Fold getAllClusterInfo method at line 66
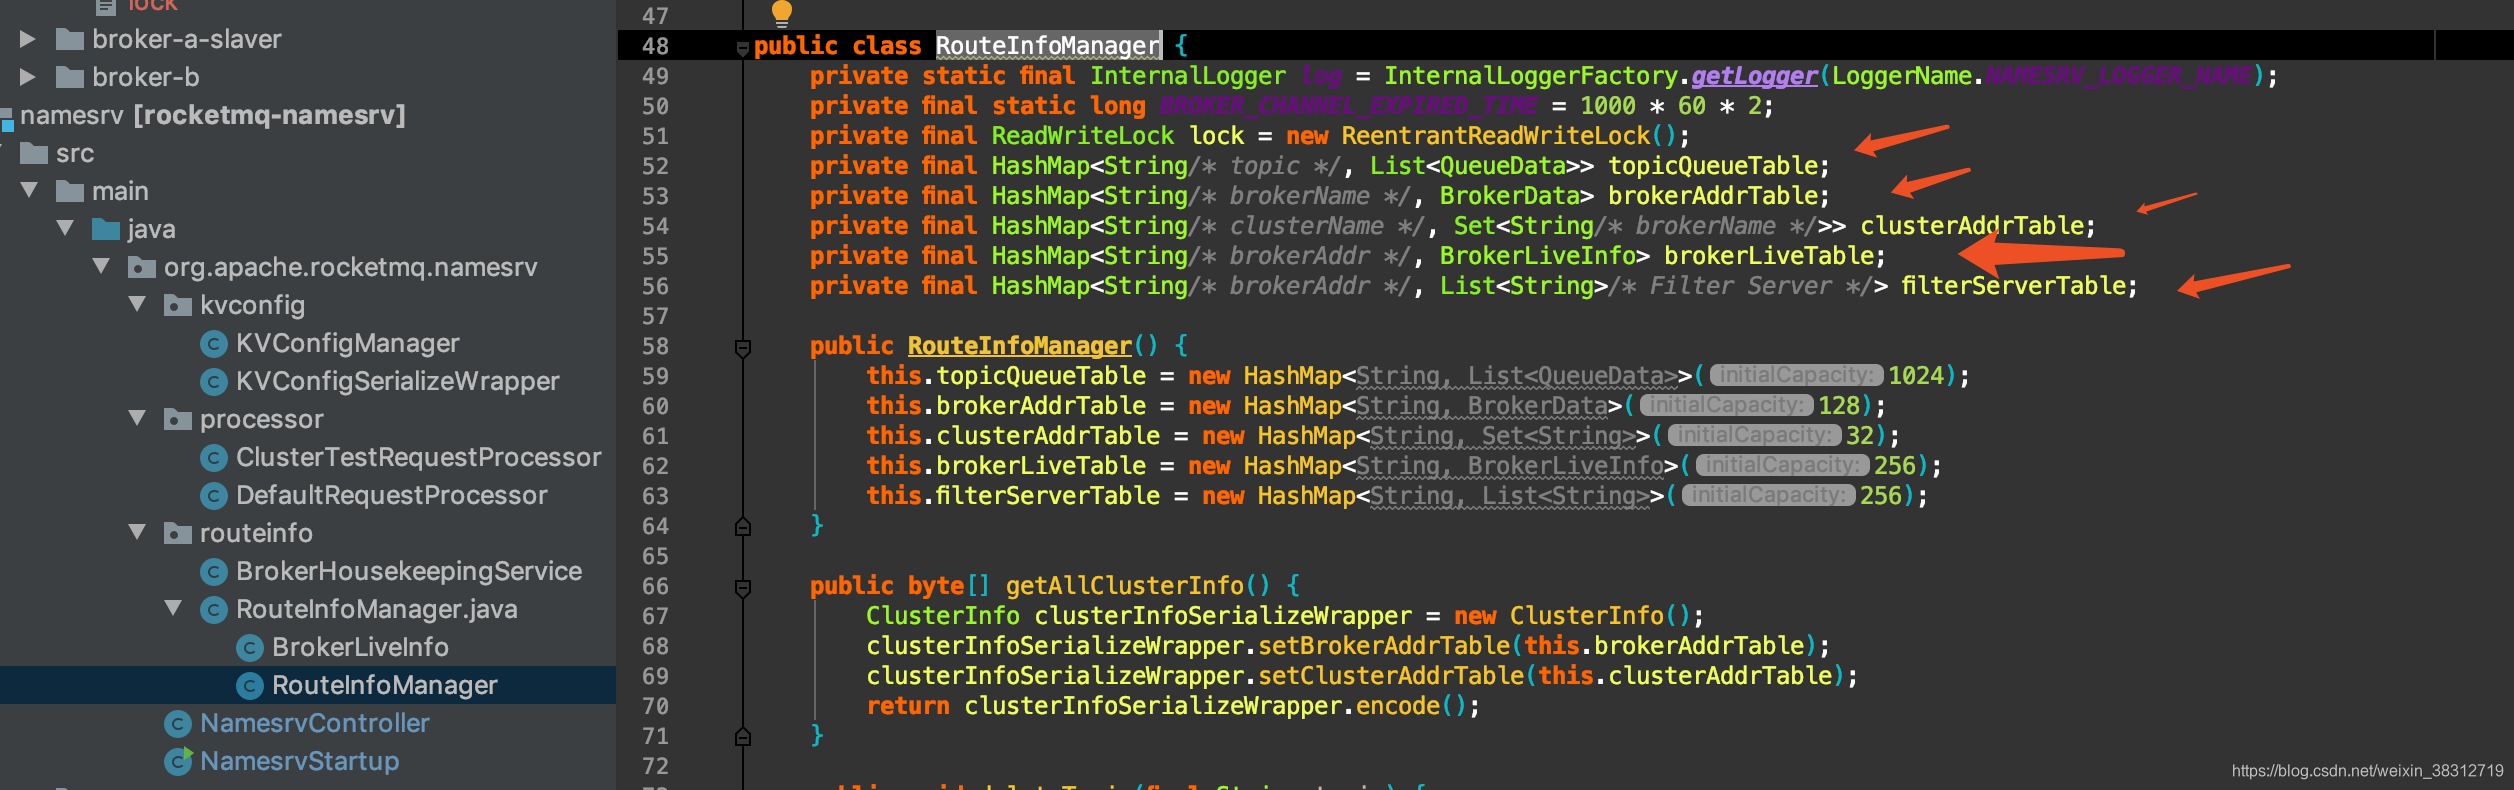The height and width of the screenshot is (790, 2514). [742, 588]
